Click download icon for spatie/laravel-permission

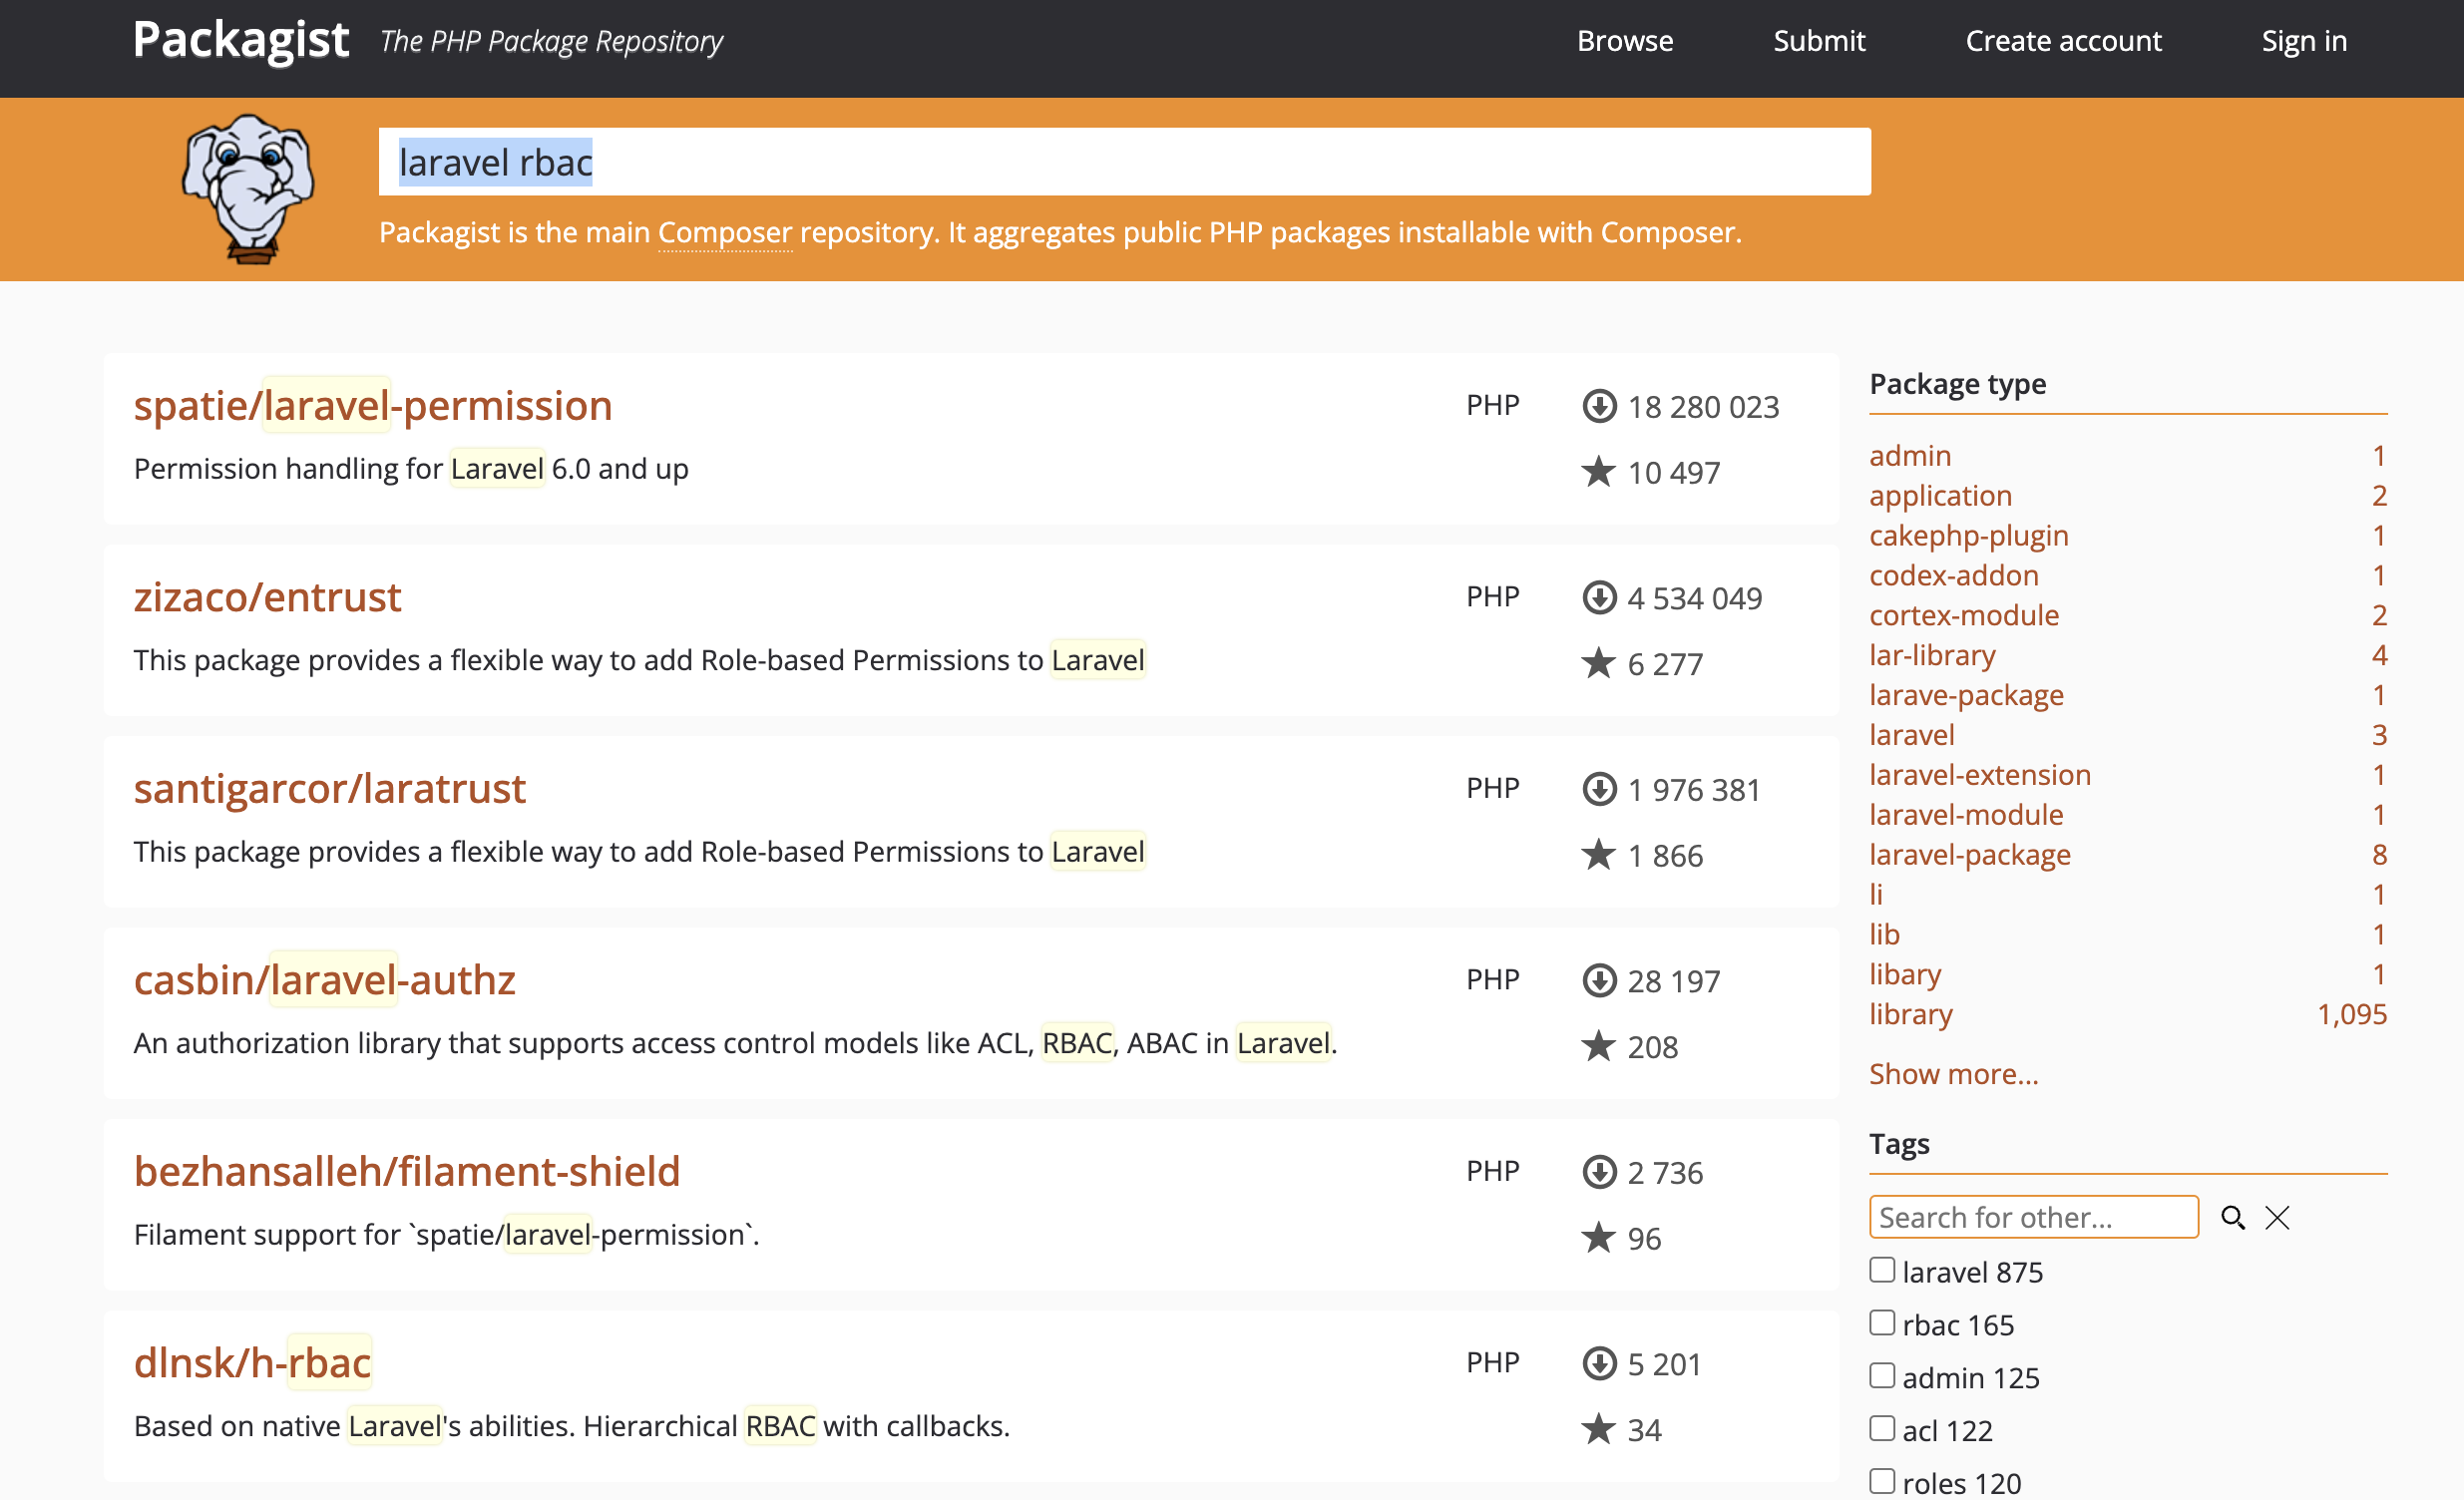click(x=1599, y=407)
